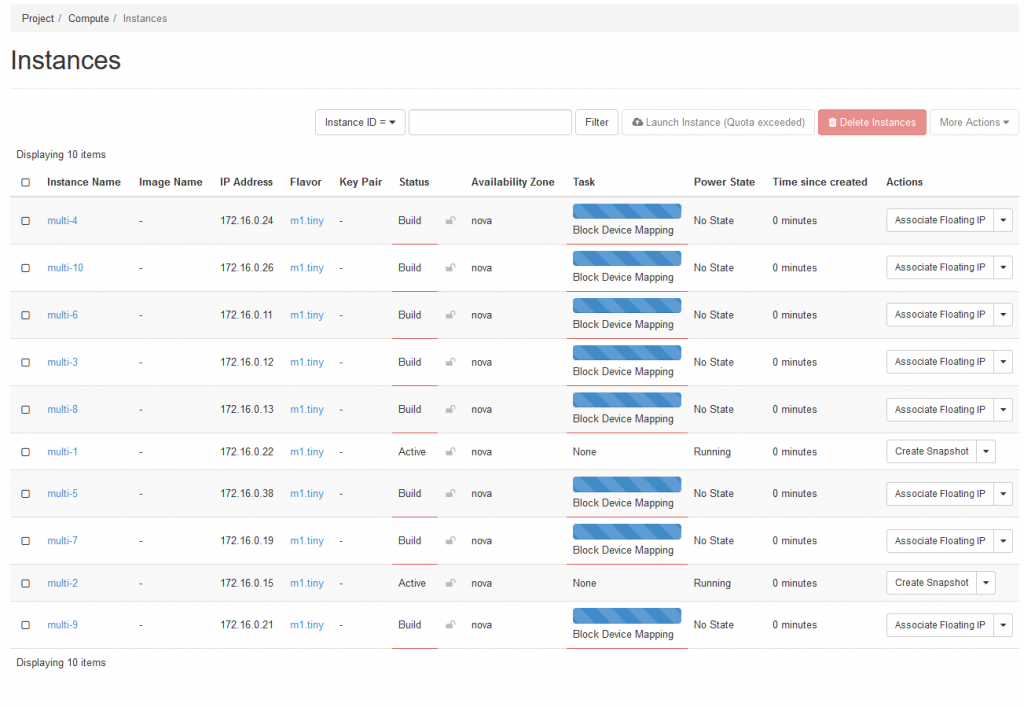Tick the checkbox for multi-3
1024x707 pixels.
click(x=25, y=362)
